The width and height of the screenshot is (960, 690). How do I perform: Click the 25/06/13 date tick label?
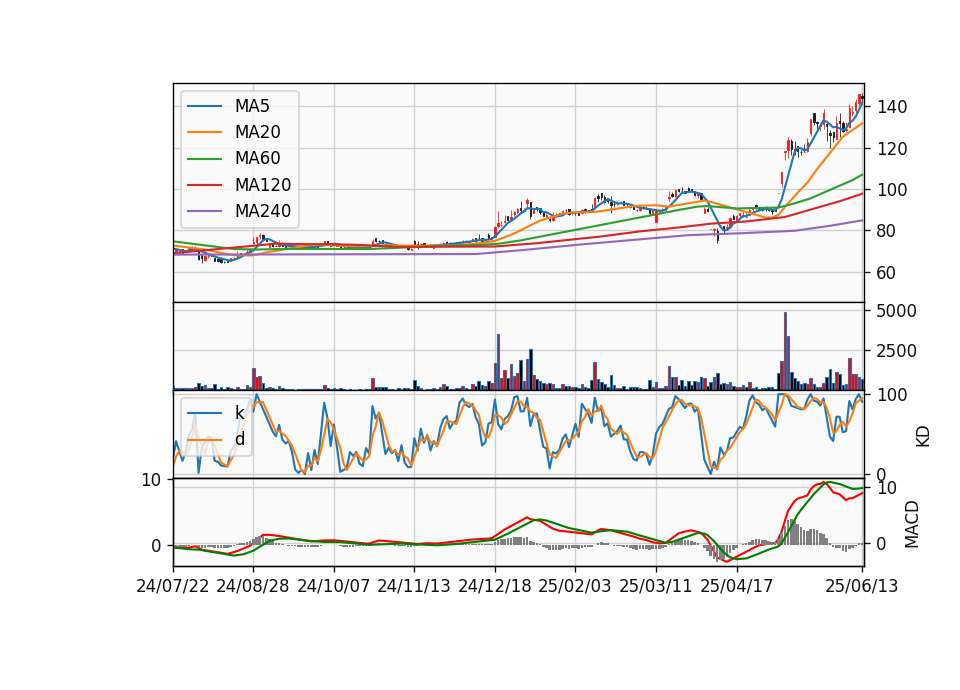[x=861, y=586]
